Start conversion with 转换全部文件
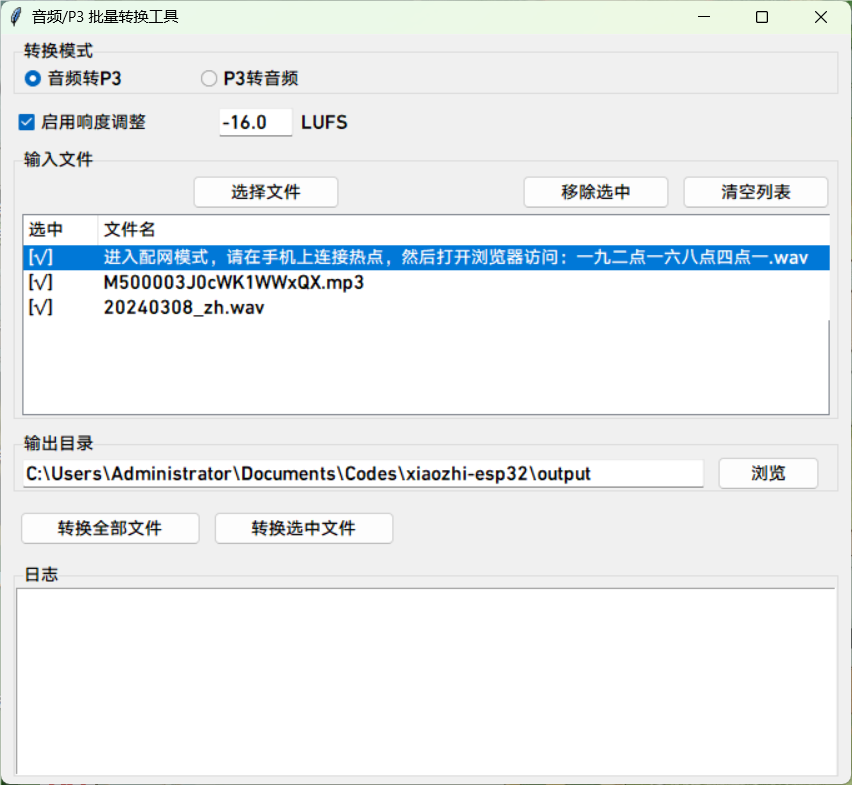Image resolution: width=852 pixels, height=785 pixels. (x=110, y=528)
